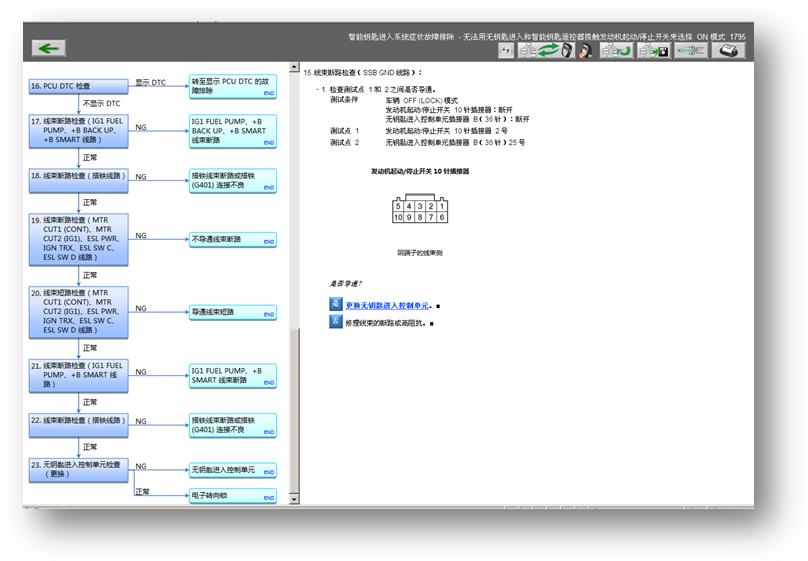
Task: Click caption 发动机起动/停止开关 10 针插接器
Action: point(420,171)
